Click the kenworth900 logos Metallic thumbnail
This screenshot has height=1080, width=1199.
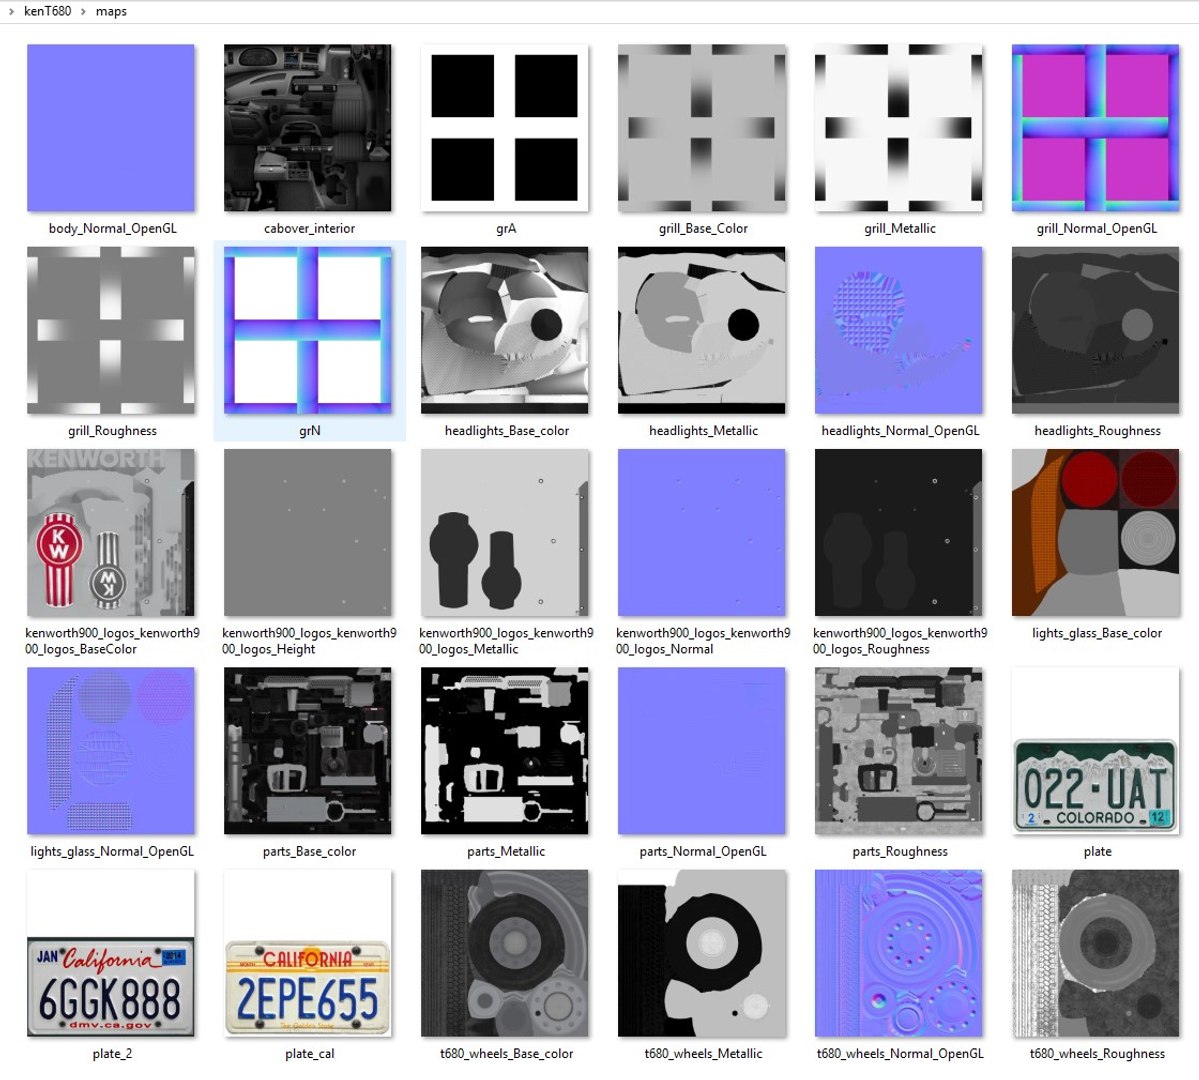point(505,532)
